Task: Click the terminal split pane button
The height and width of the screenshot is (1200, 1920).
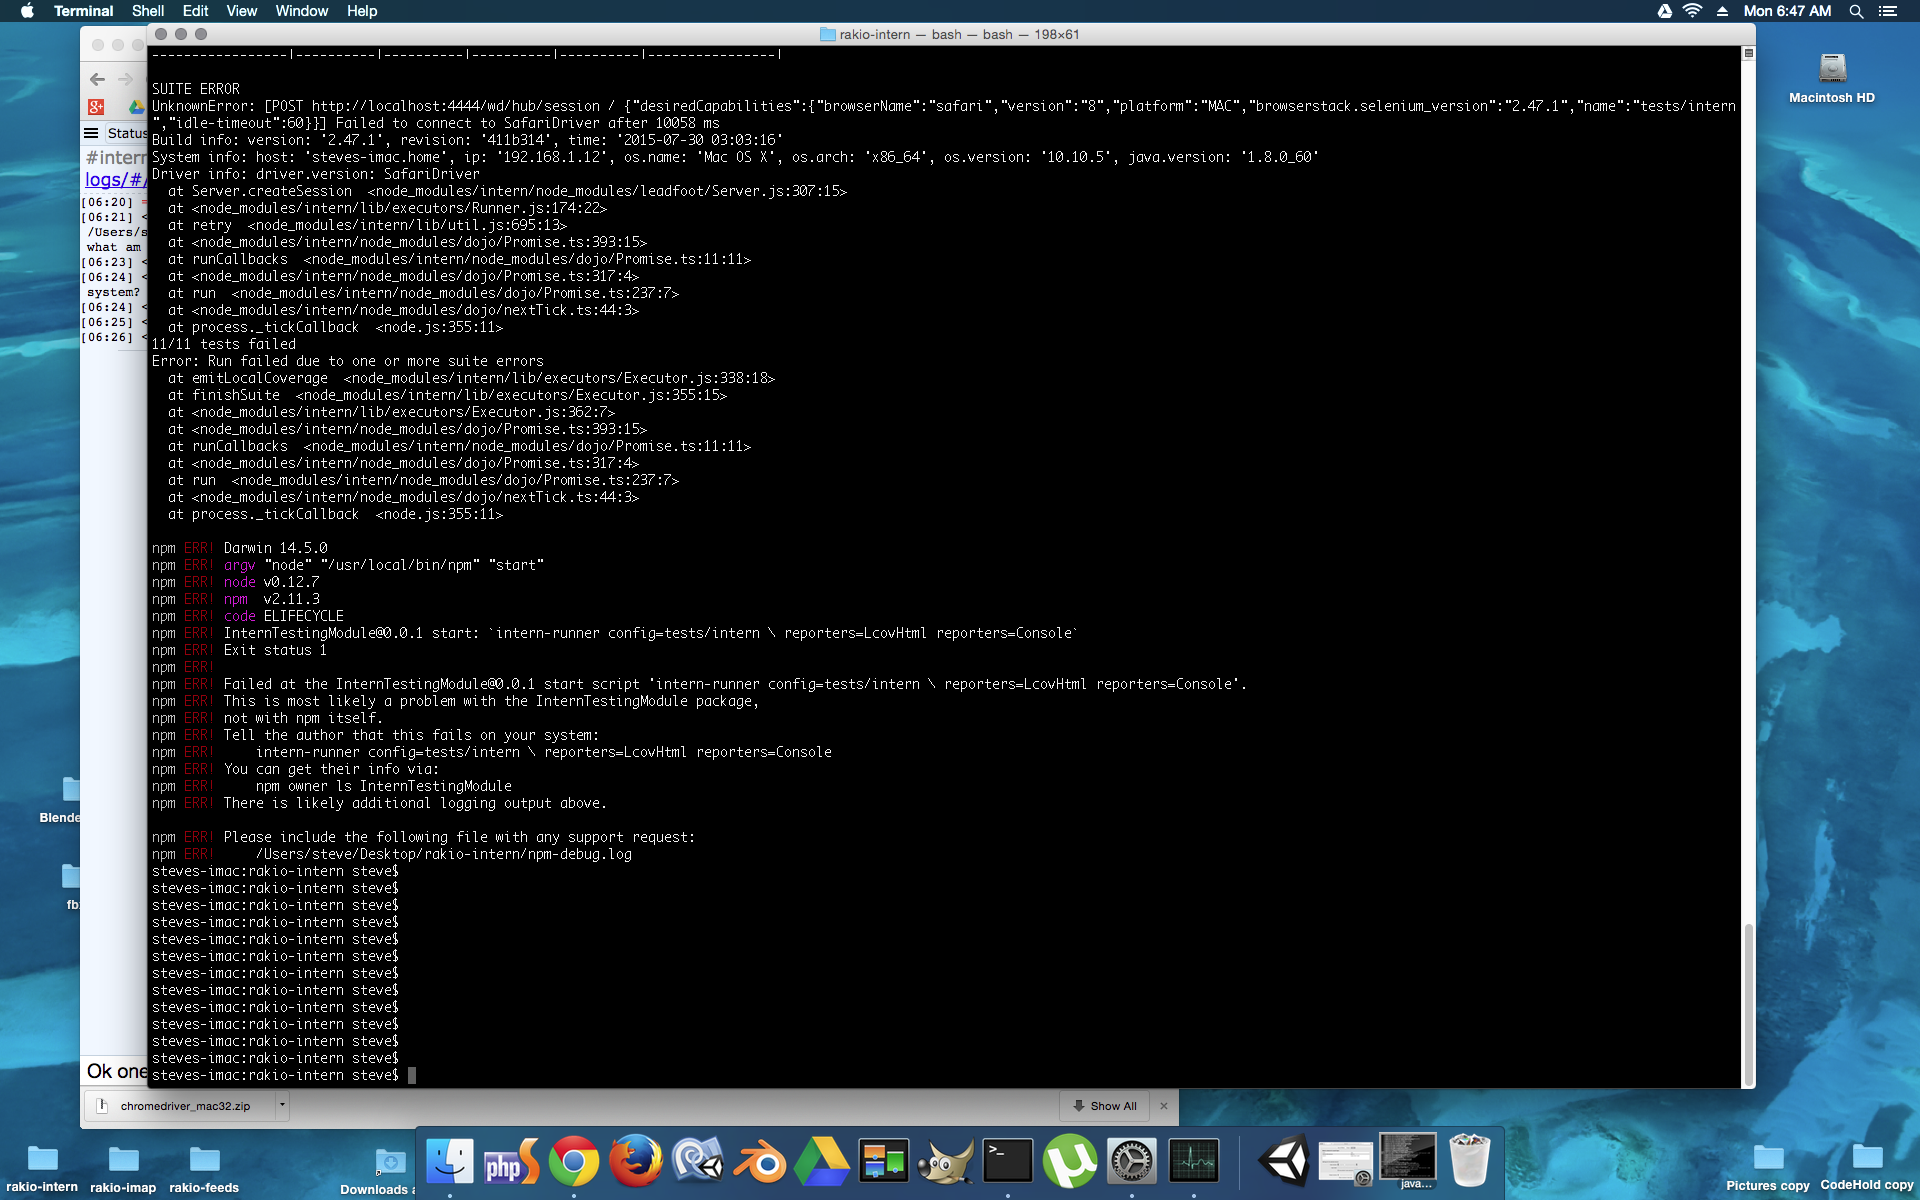Action: [x=1749, y=53]
